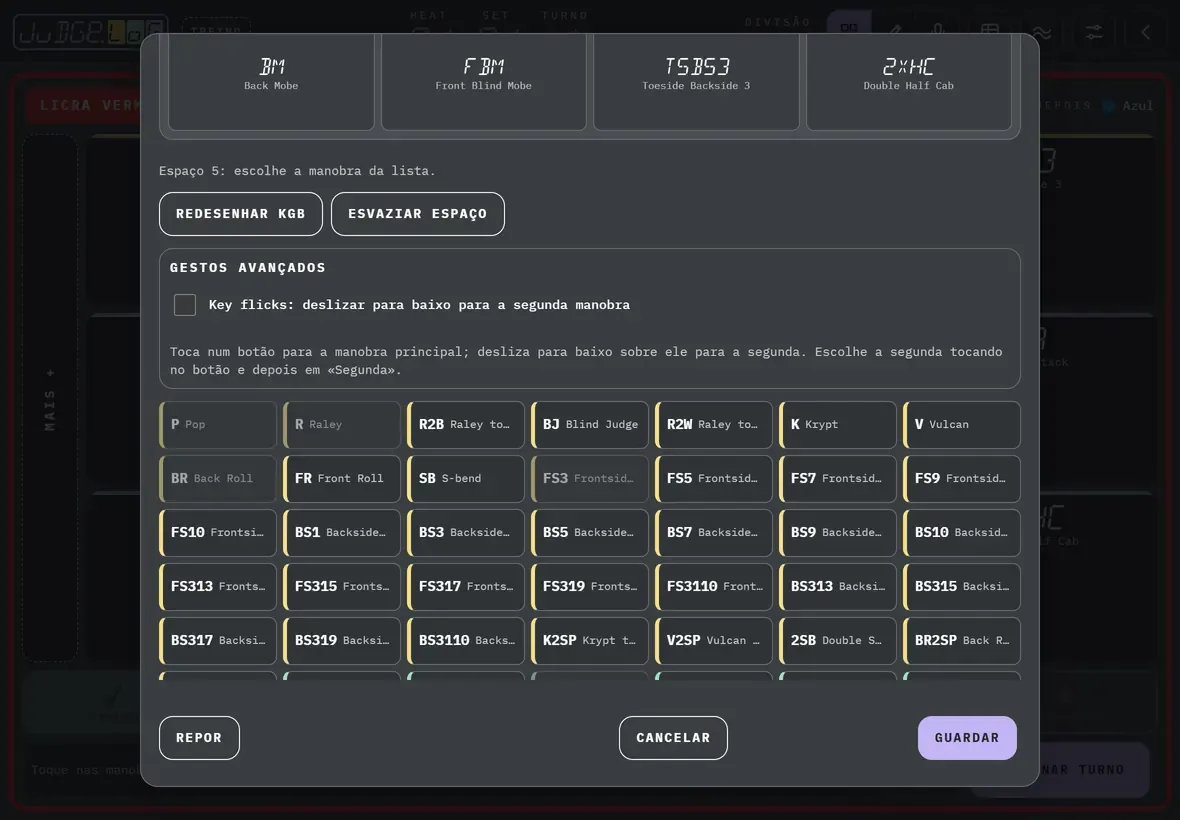Click the ESVAZIAR ESPAÇO button
The height and width of the screenshot is (820, 1180).
(418, 214)
